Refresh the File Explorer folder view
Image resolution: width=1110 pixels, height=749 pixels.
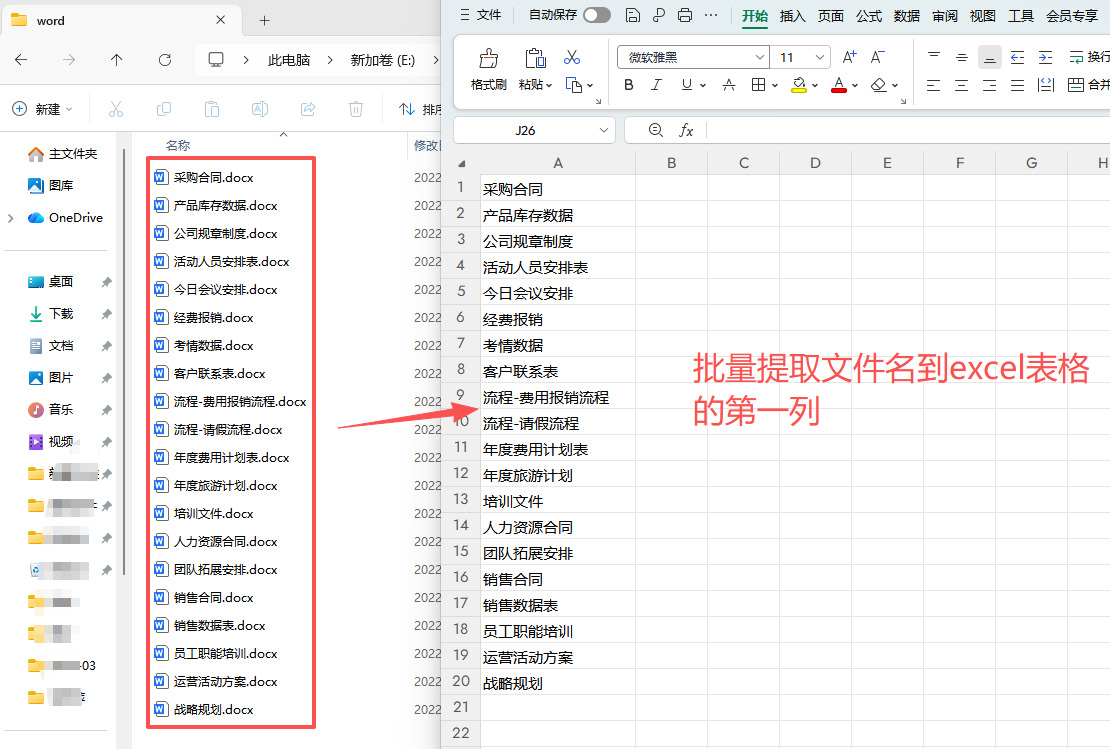pyautogui.click(x=165, y=60)
